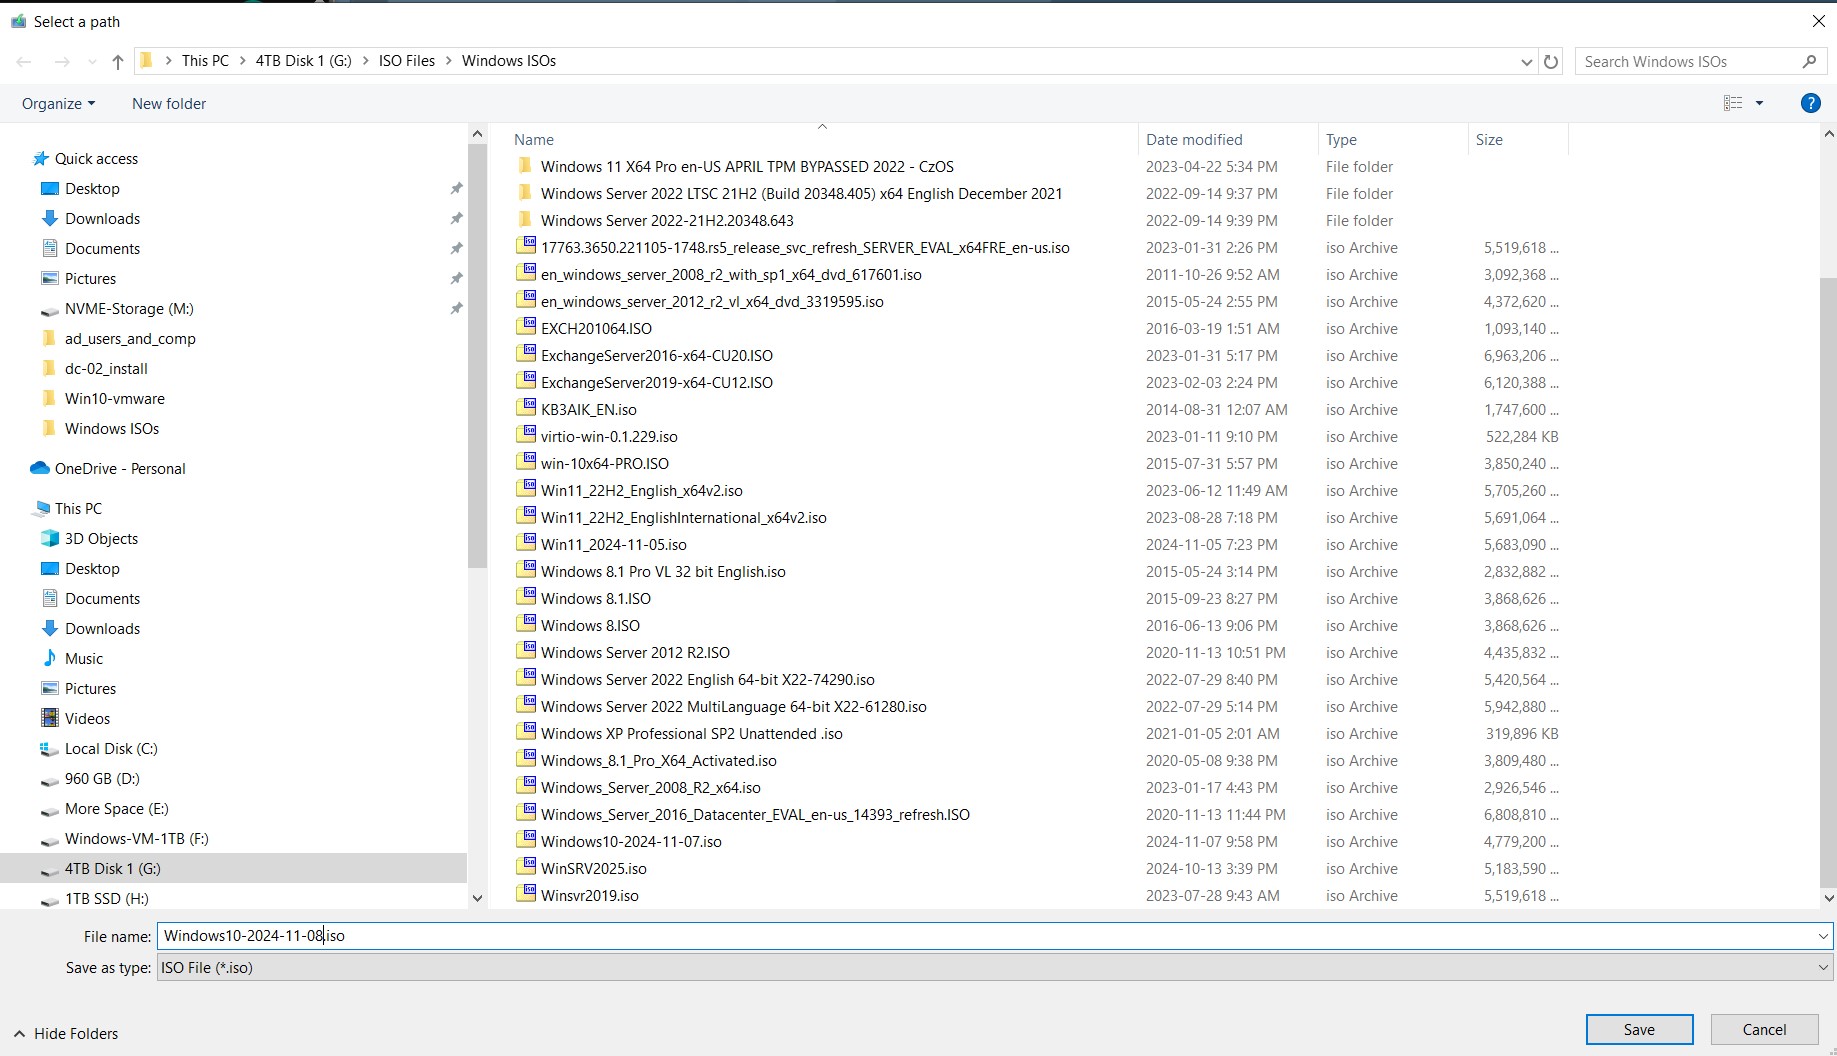Click the search magnifier icon

coord(1808,62)
